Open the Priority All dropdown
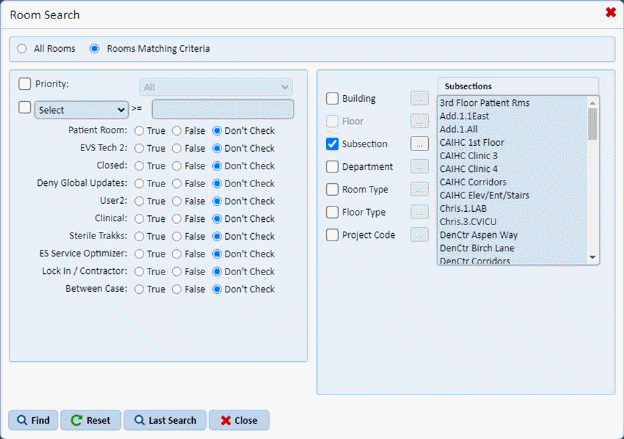 click(x=216, y=87)
